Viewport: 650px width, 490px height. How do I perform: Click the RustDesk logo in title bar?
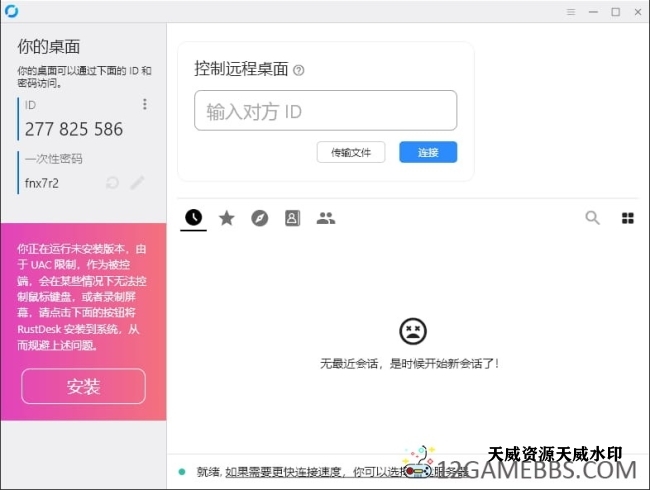click(x=11, y=12)
